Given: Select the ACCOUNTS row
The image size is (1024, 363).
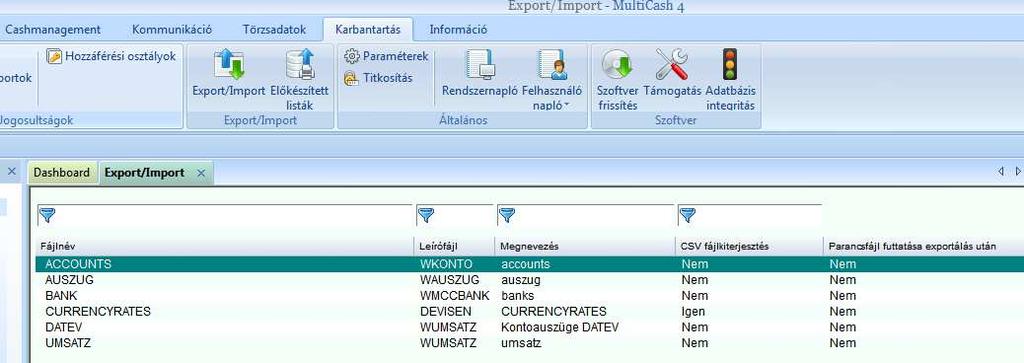Looking at the screenshot, I should [x=529, y=264].
